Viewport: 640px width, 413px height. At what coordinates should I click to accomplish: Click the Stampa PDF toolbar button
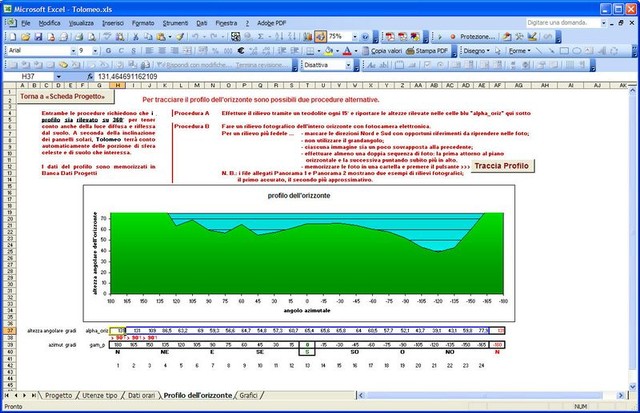click(x=427, y=51)
